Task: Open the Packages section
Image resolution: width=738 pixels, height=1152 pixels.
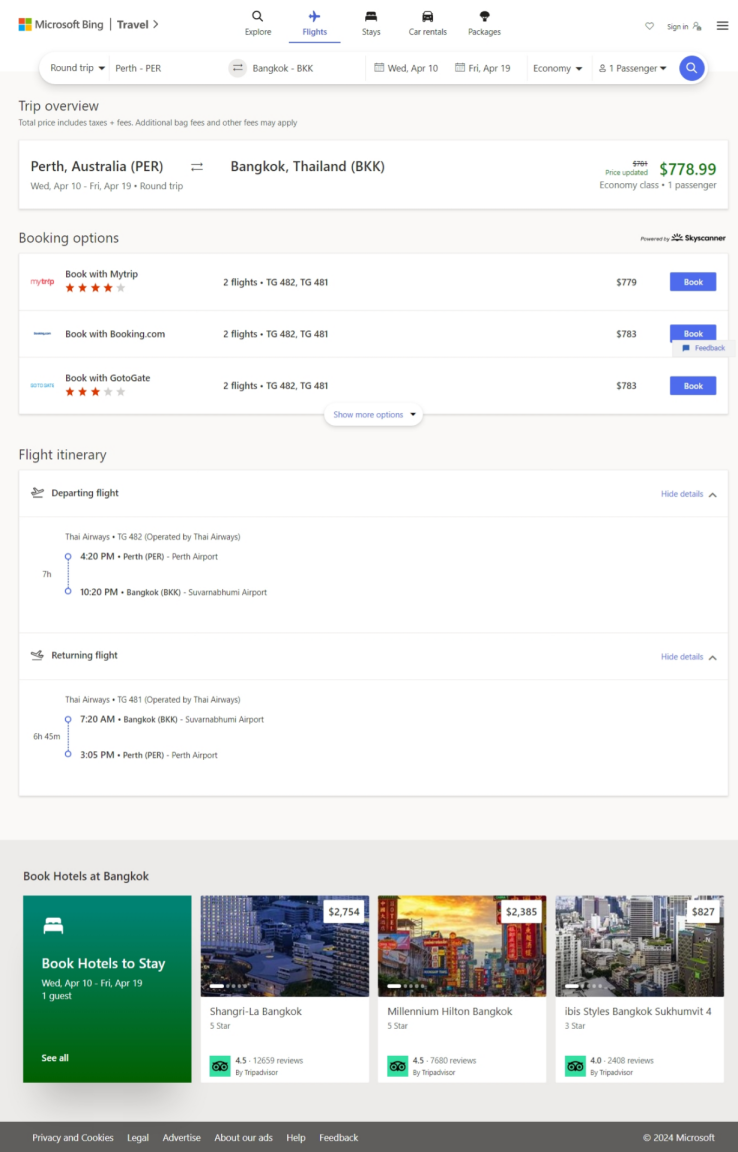Action: (x=484, y=23)
